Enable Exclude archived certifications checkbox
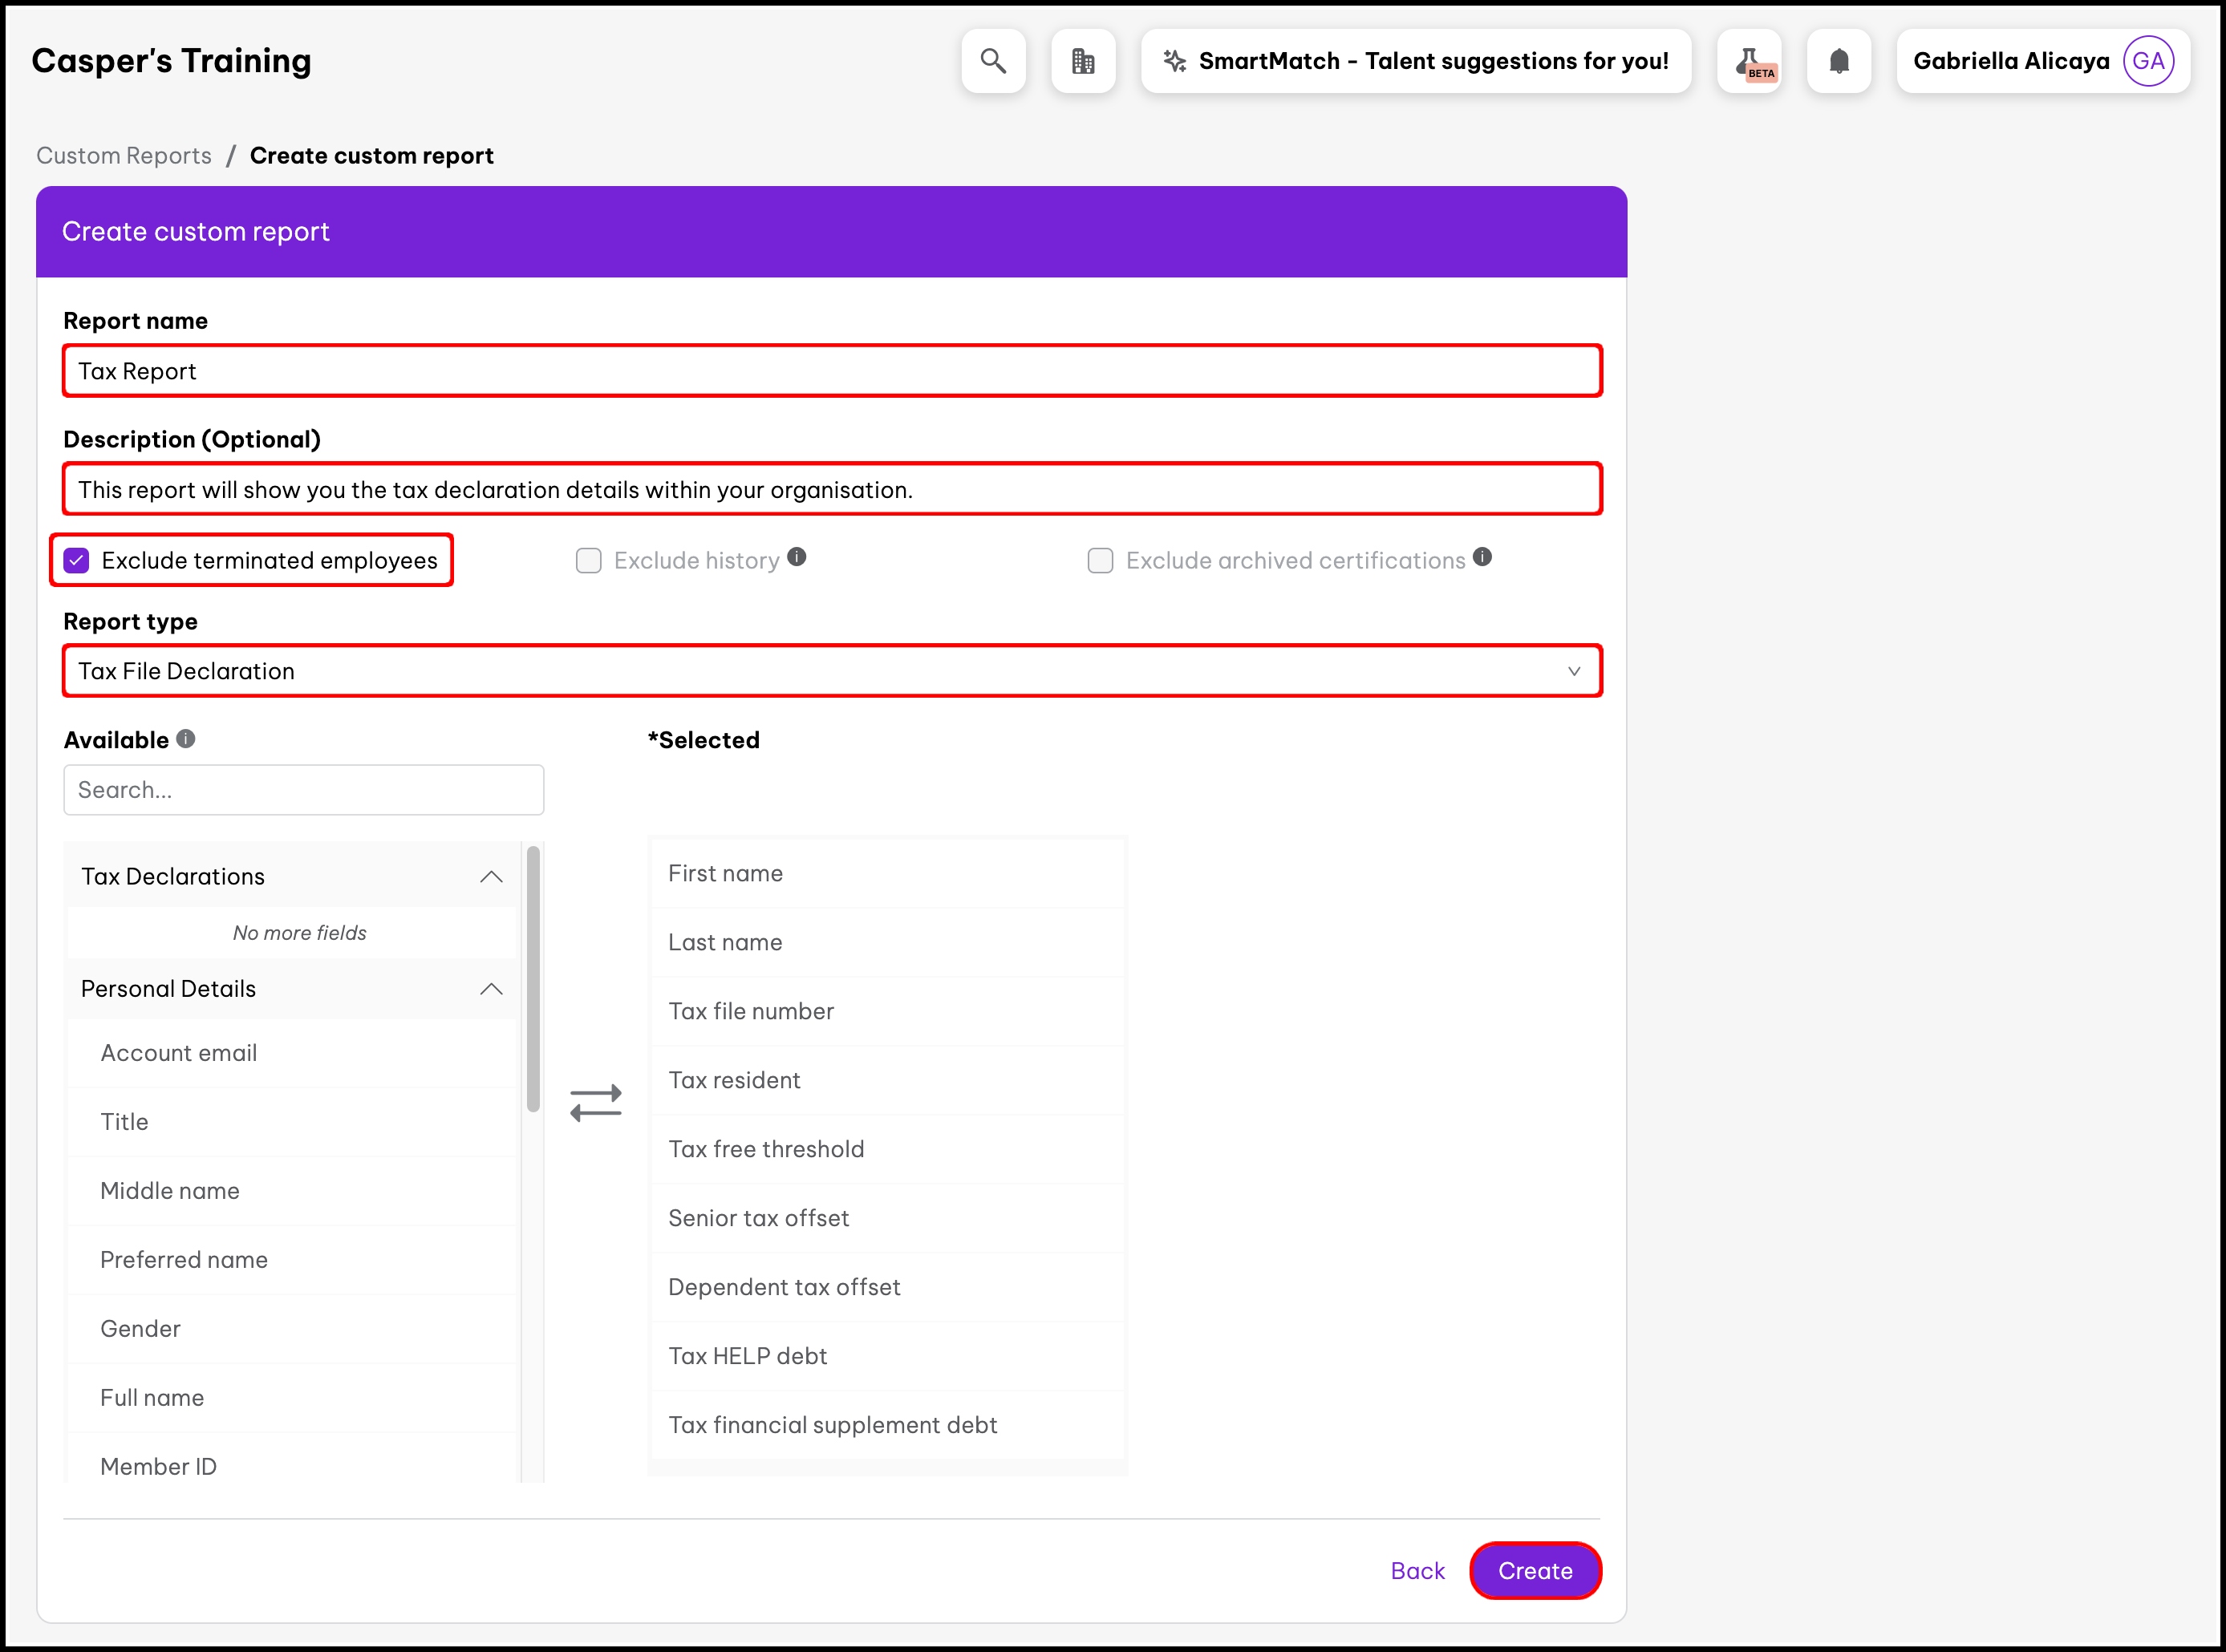Viewport: 2226px width, 1652px height. click(x=1100, y=560)
